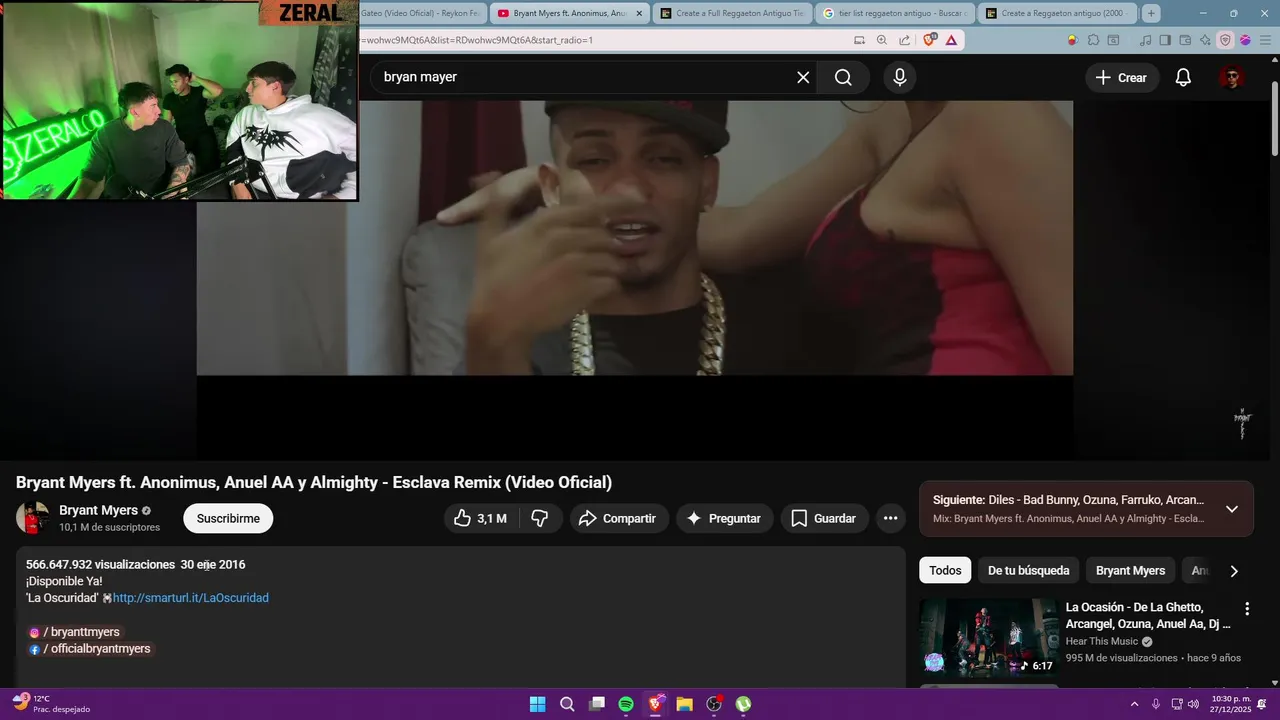
Task: Open a new browser tab
Action: point(1151,13)
